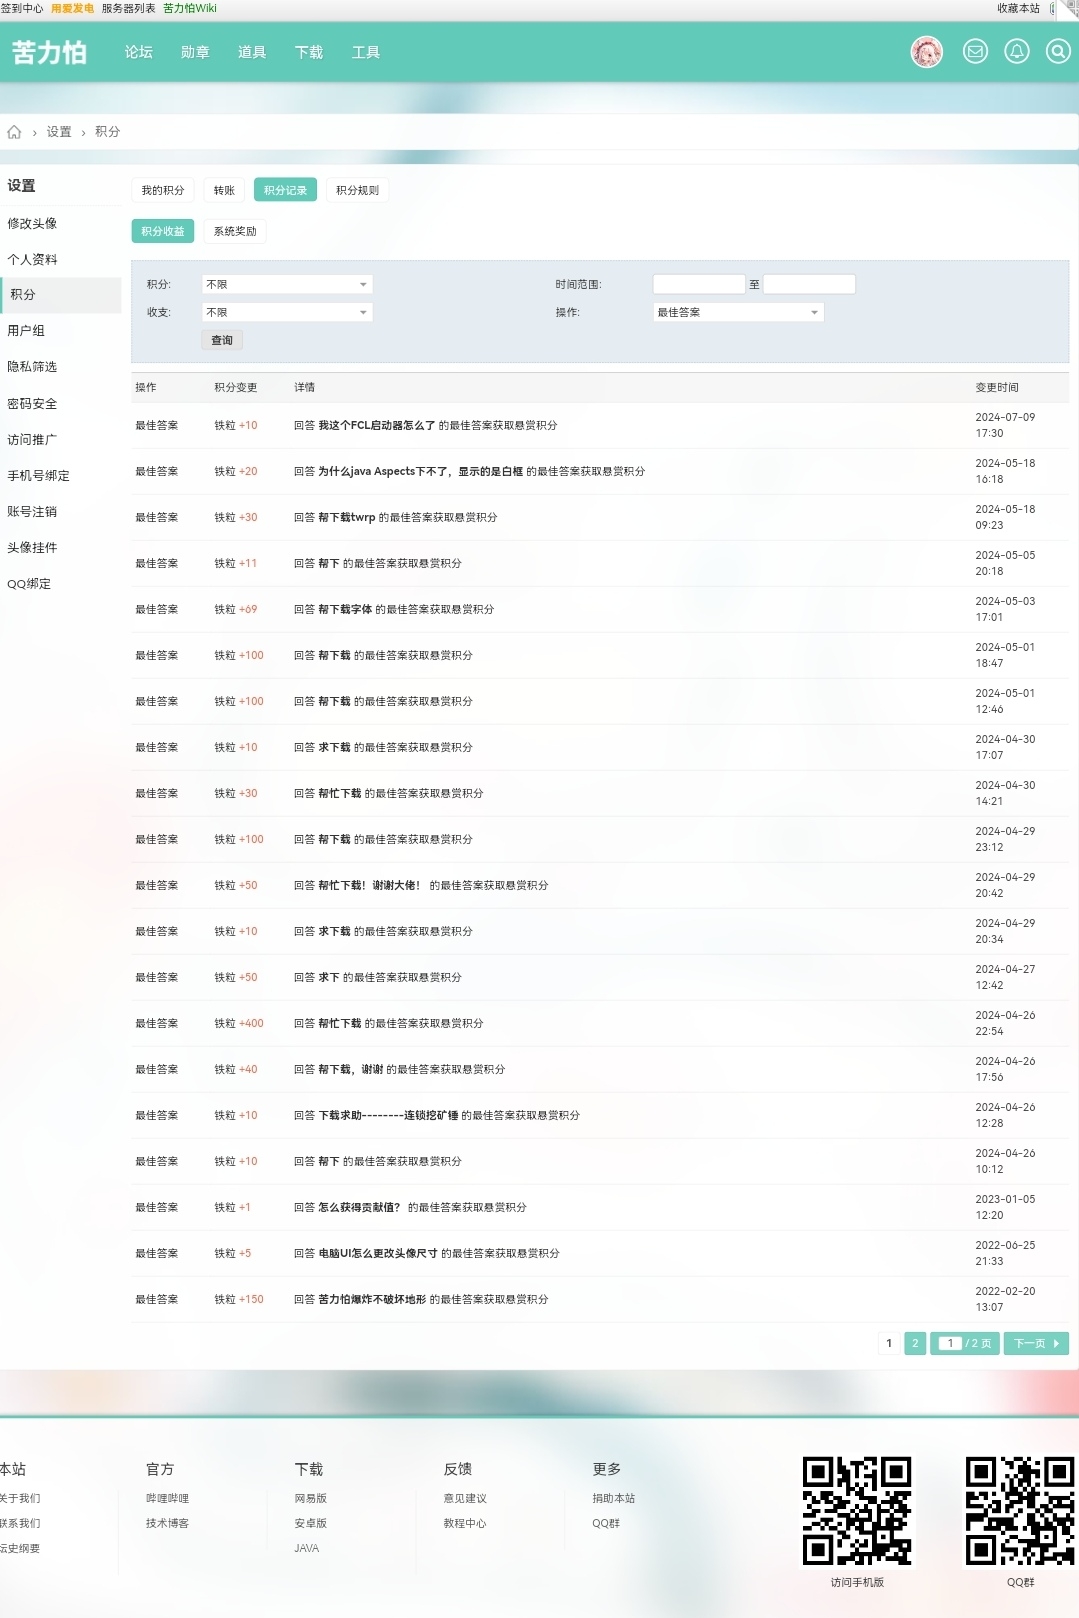Click the QQ群 QR code

click(x=1020, y=1511)
